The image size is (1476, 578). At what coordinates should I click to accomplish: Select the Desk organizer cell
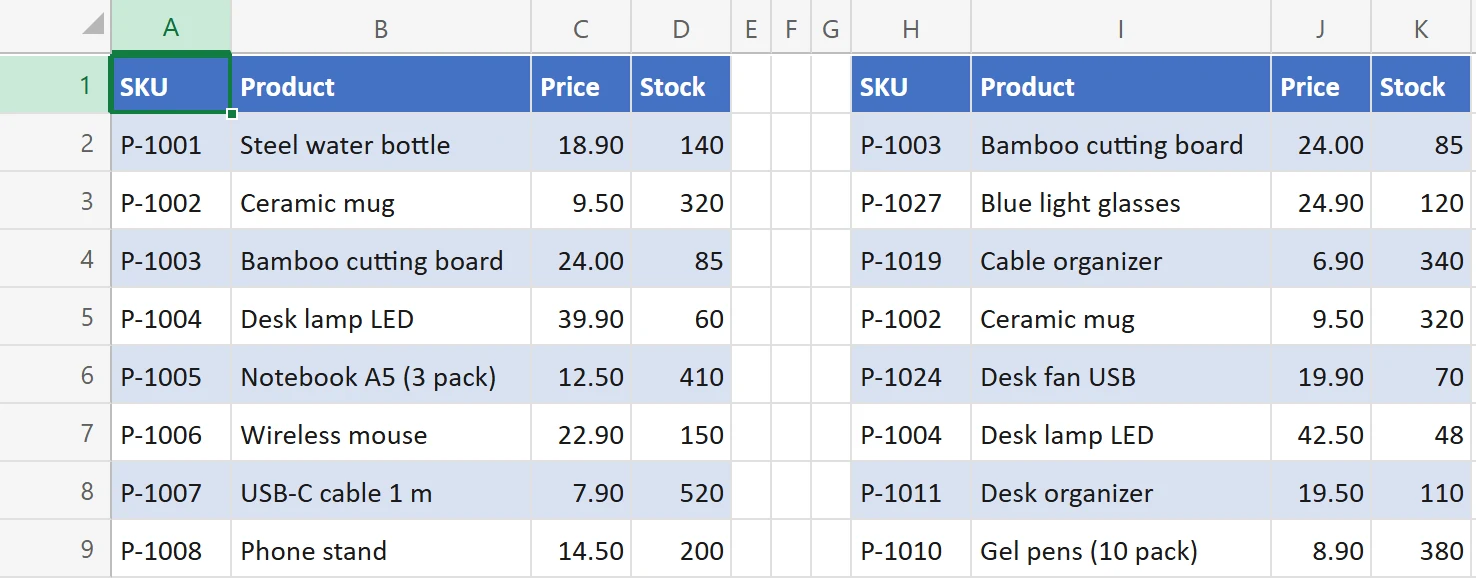tap(1121, 491)
